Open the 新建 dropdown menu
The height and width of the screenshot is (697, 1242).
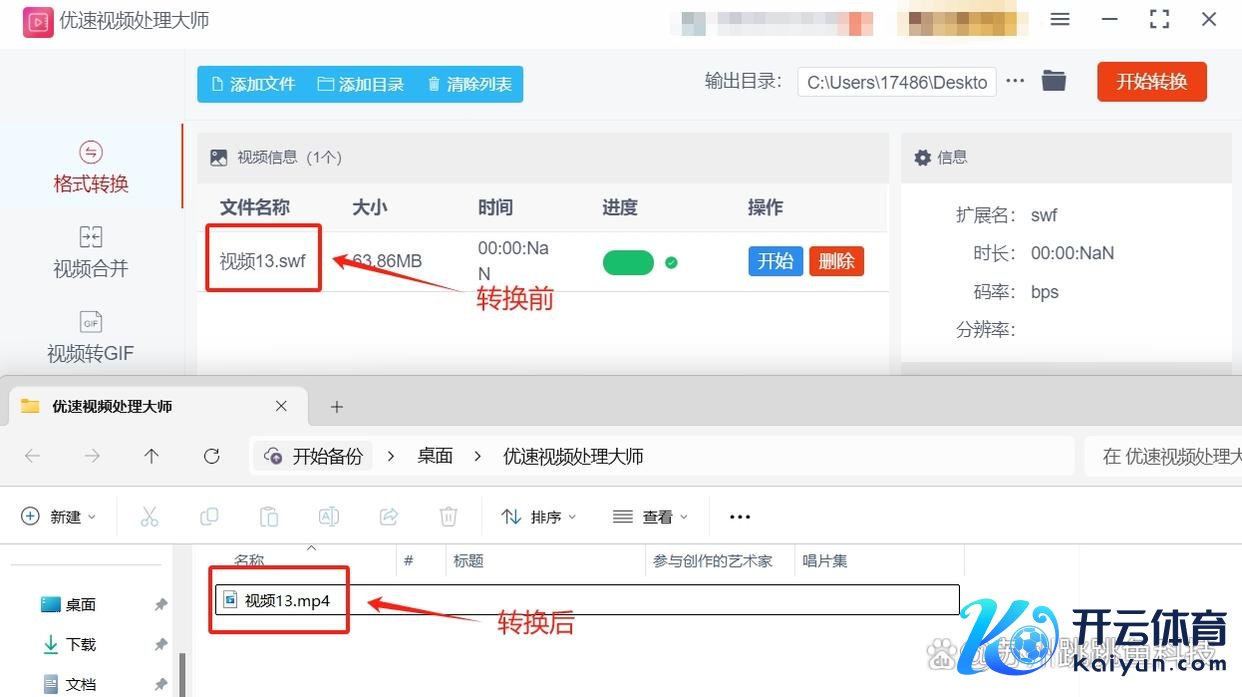click(x=59, y=516)
